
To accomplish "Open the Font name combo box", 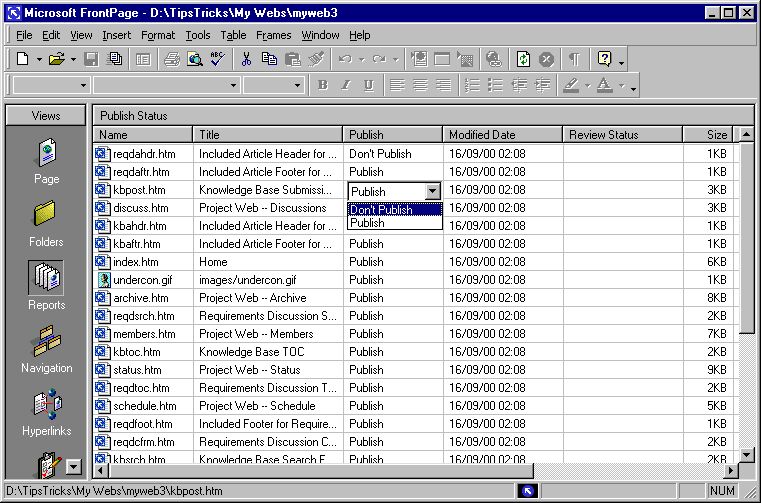I will (x=166, y=85).
